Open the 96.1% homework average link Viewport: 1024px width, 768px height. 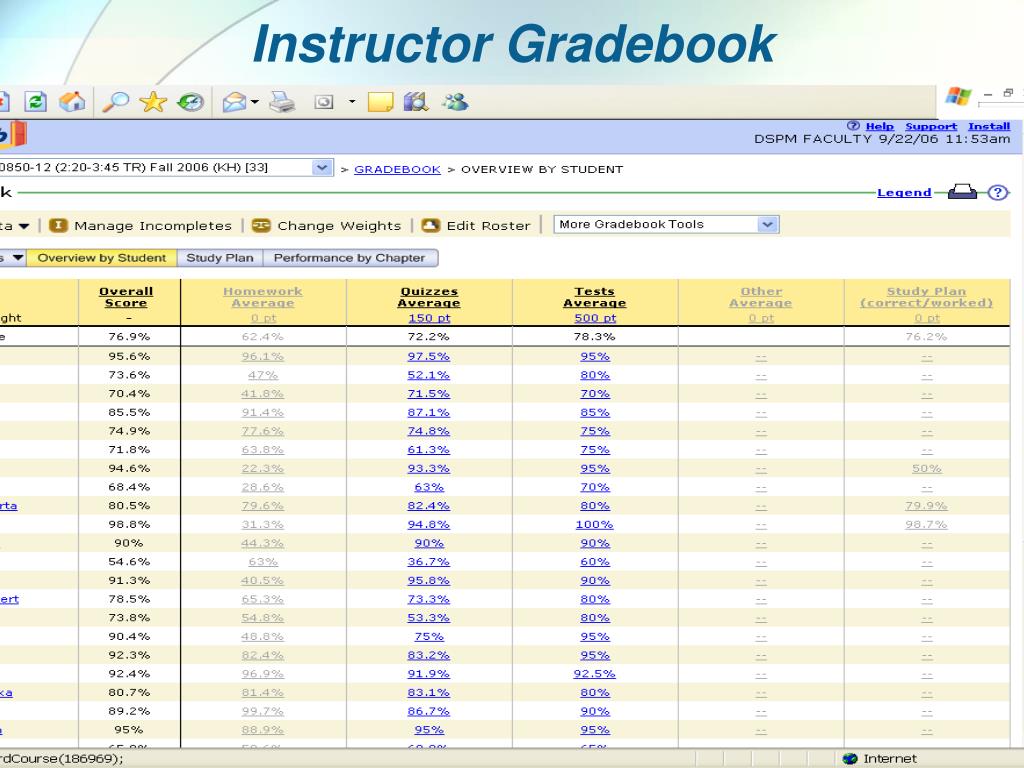(x=263, y=357)
